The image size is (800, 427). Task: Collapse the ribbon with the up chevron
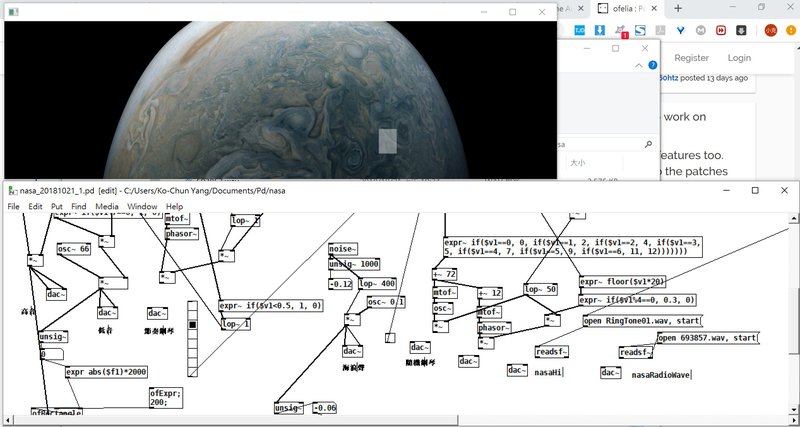(x=639, y=65)
